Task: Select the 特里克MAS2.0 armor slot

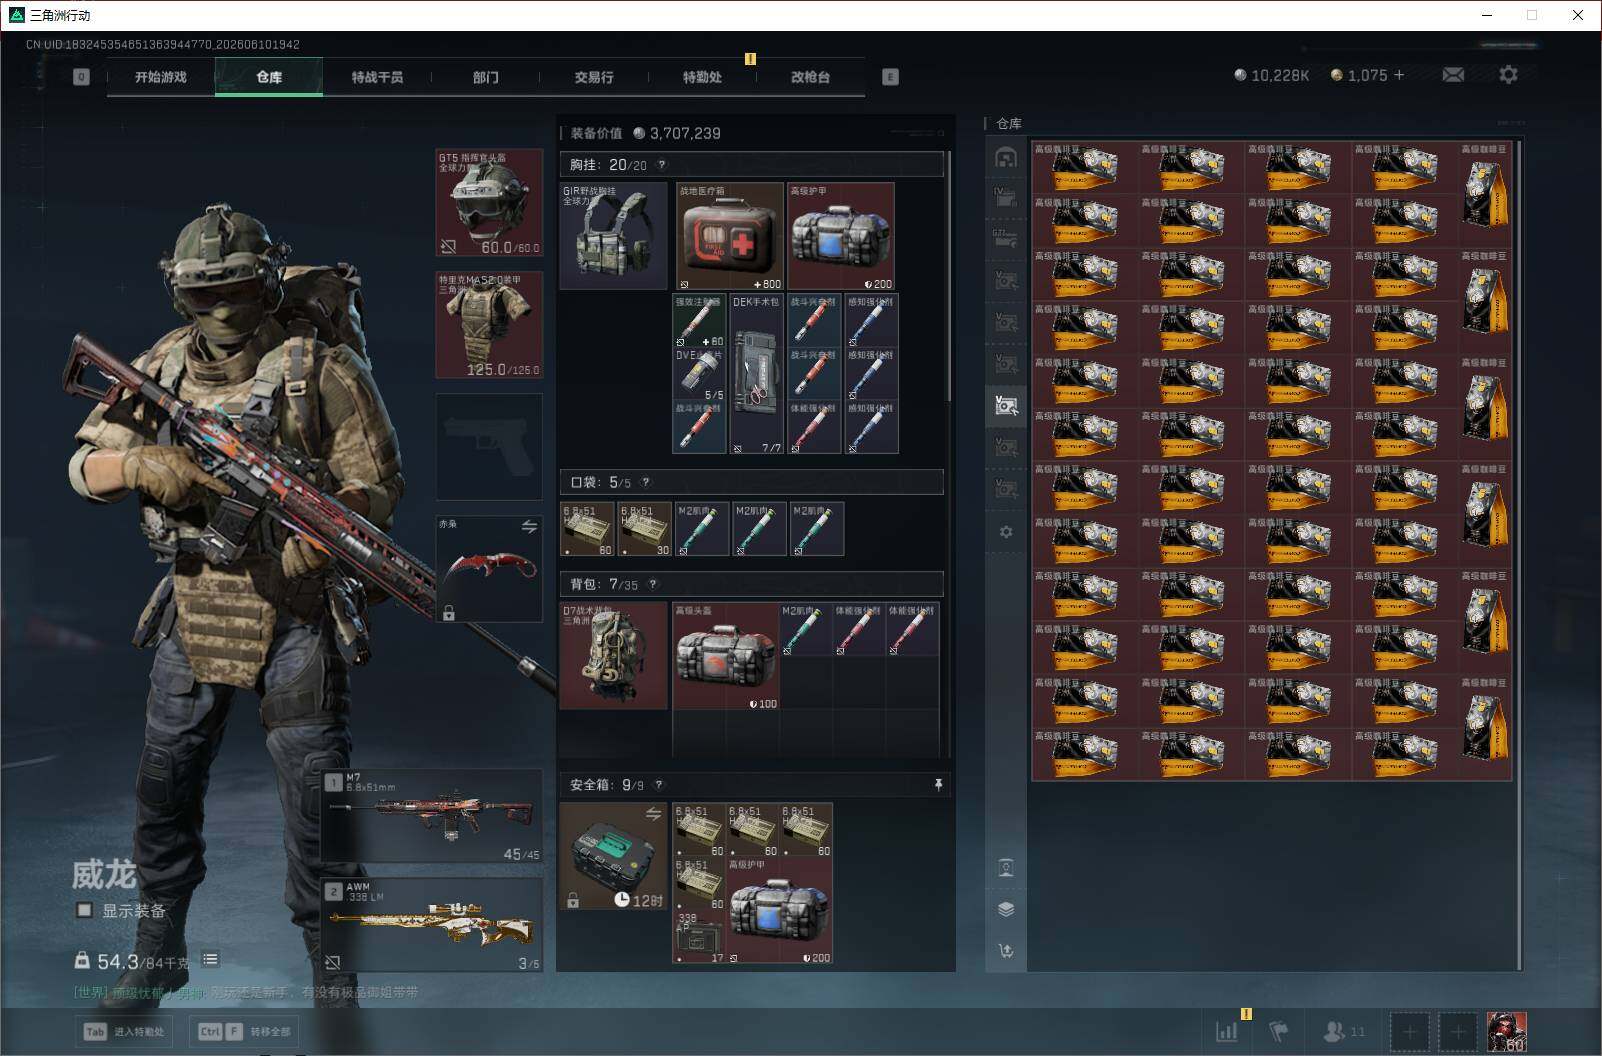Action: (489, 325)
